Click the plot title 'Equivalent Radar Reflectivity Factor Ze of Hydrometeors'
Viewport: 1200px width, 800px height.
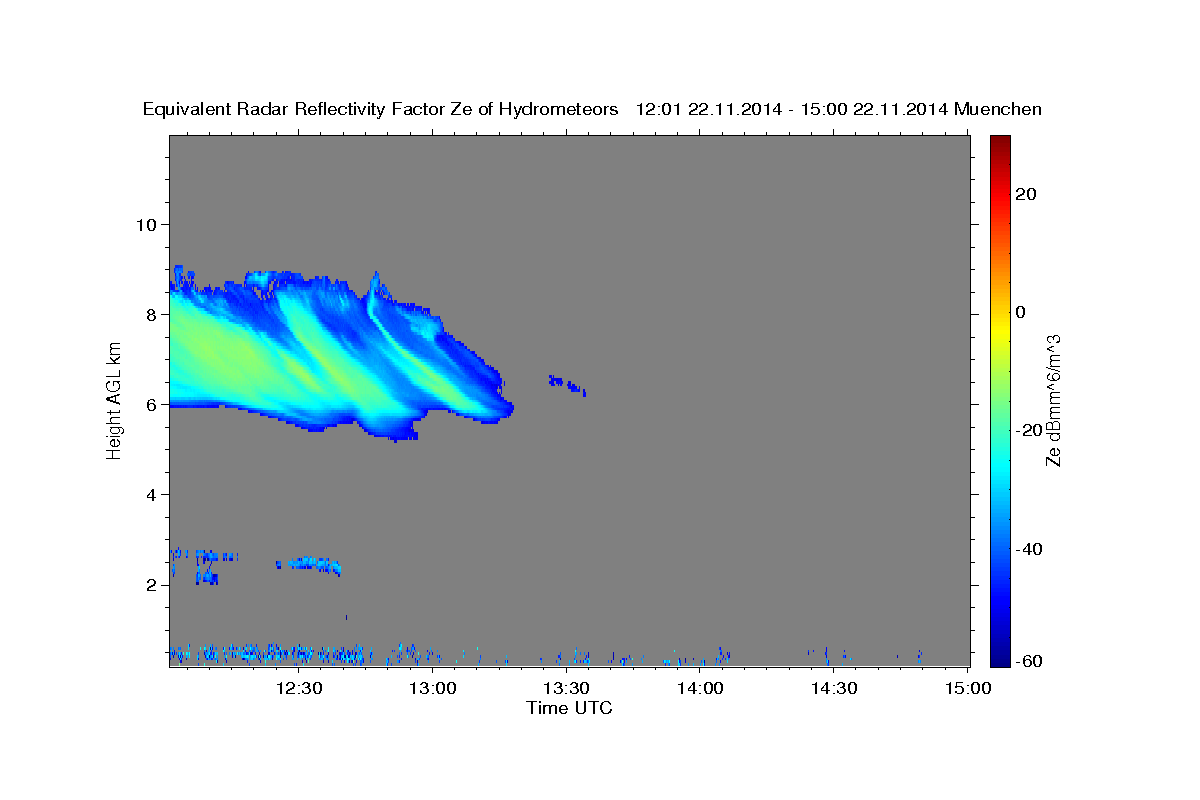pyautogui.click(x=381, y=110)
